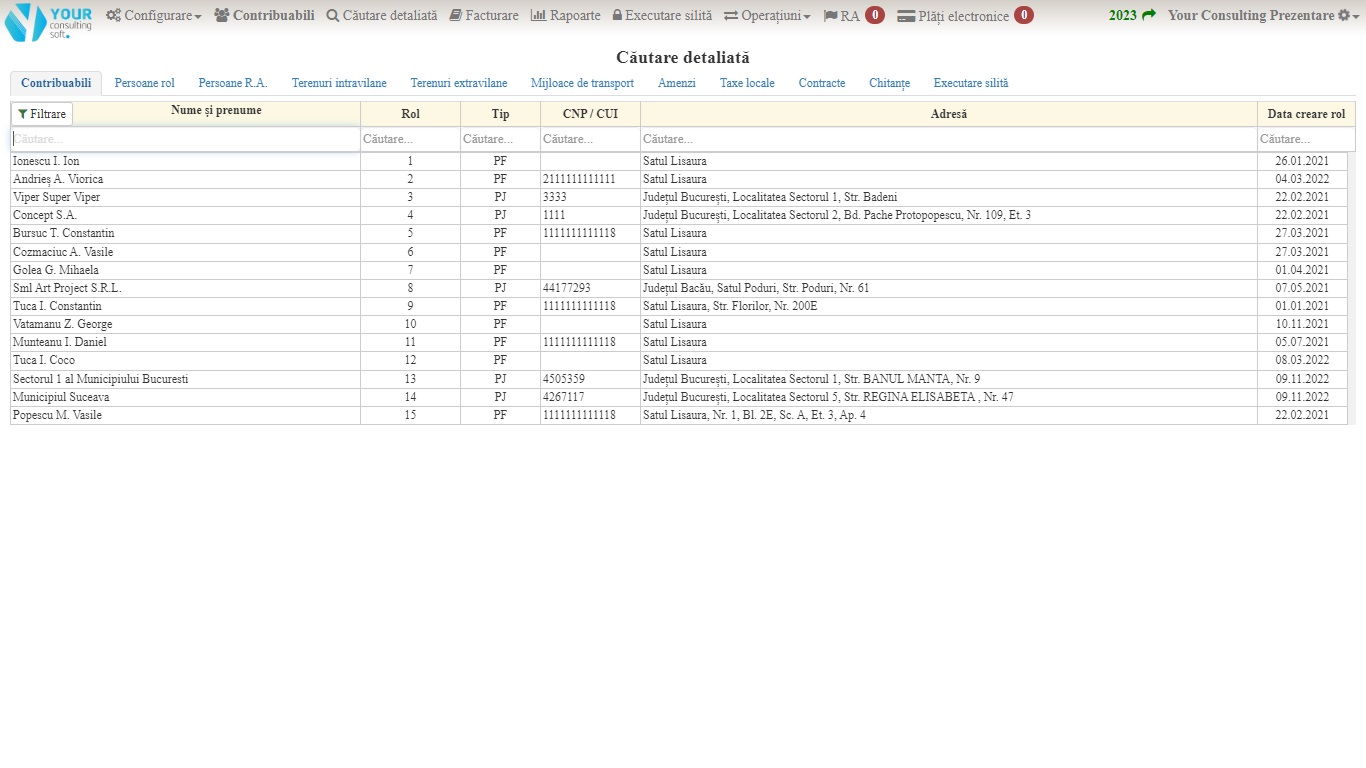Focus the Rol search field
The image size is (1366, 768).
click(410, 139)
